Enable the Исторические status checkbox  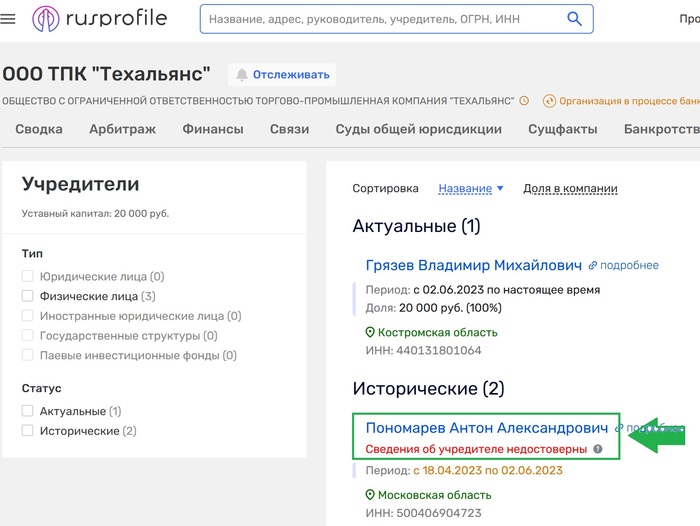28,430
